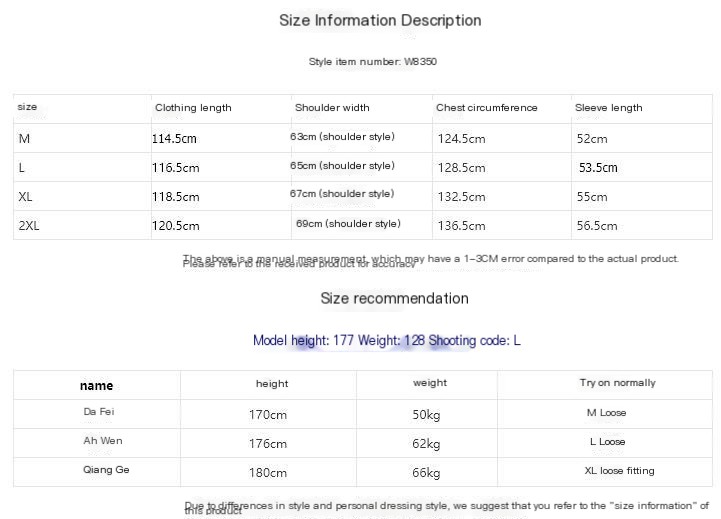Click the 114.5cm clothing length cell
721x519 pixels.
175,139
